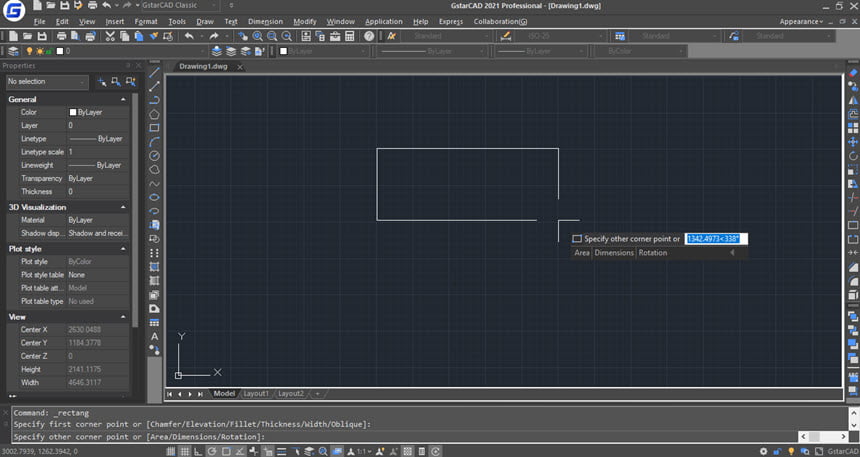860x457 pixels.
Task: Click the command line horizontal scrollbar
Action: pos(824,437)
